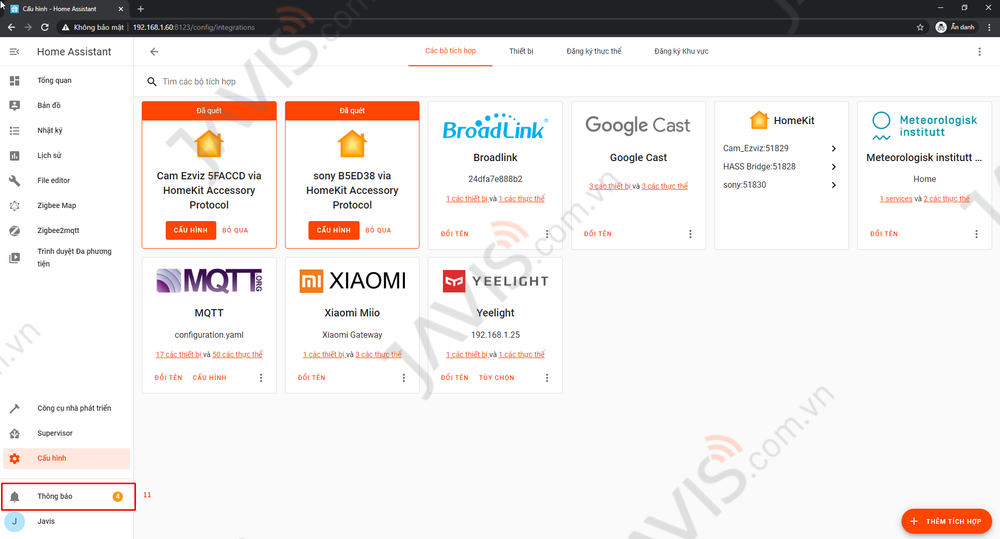Bookmark this page with the star icon
The height and width of the screenshot is (539, 1000).
[x=920, y=27]
